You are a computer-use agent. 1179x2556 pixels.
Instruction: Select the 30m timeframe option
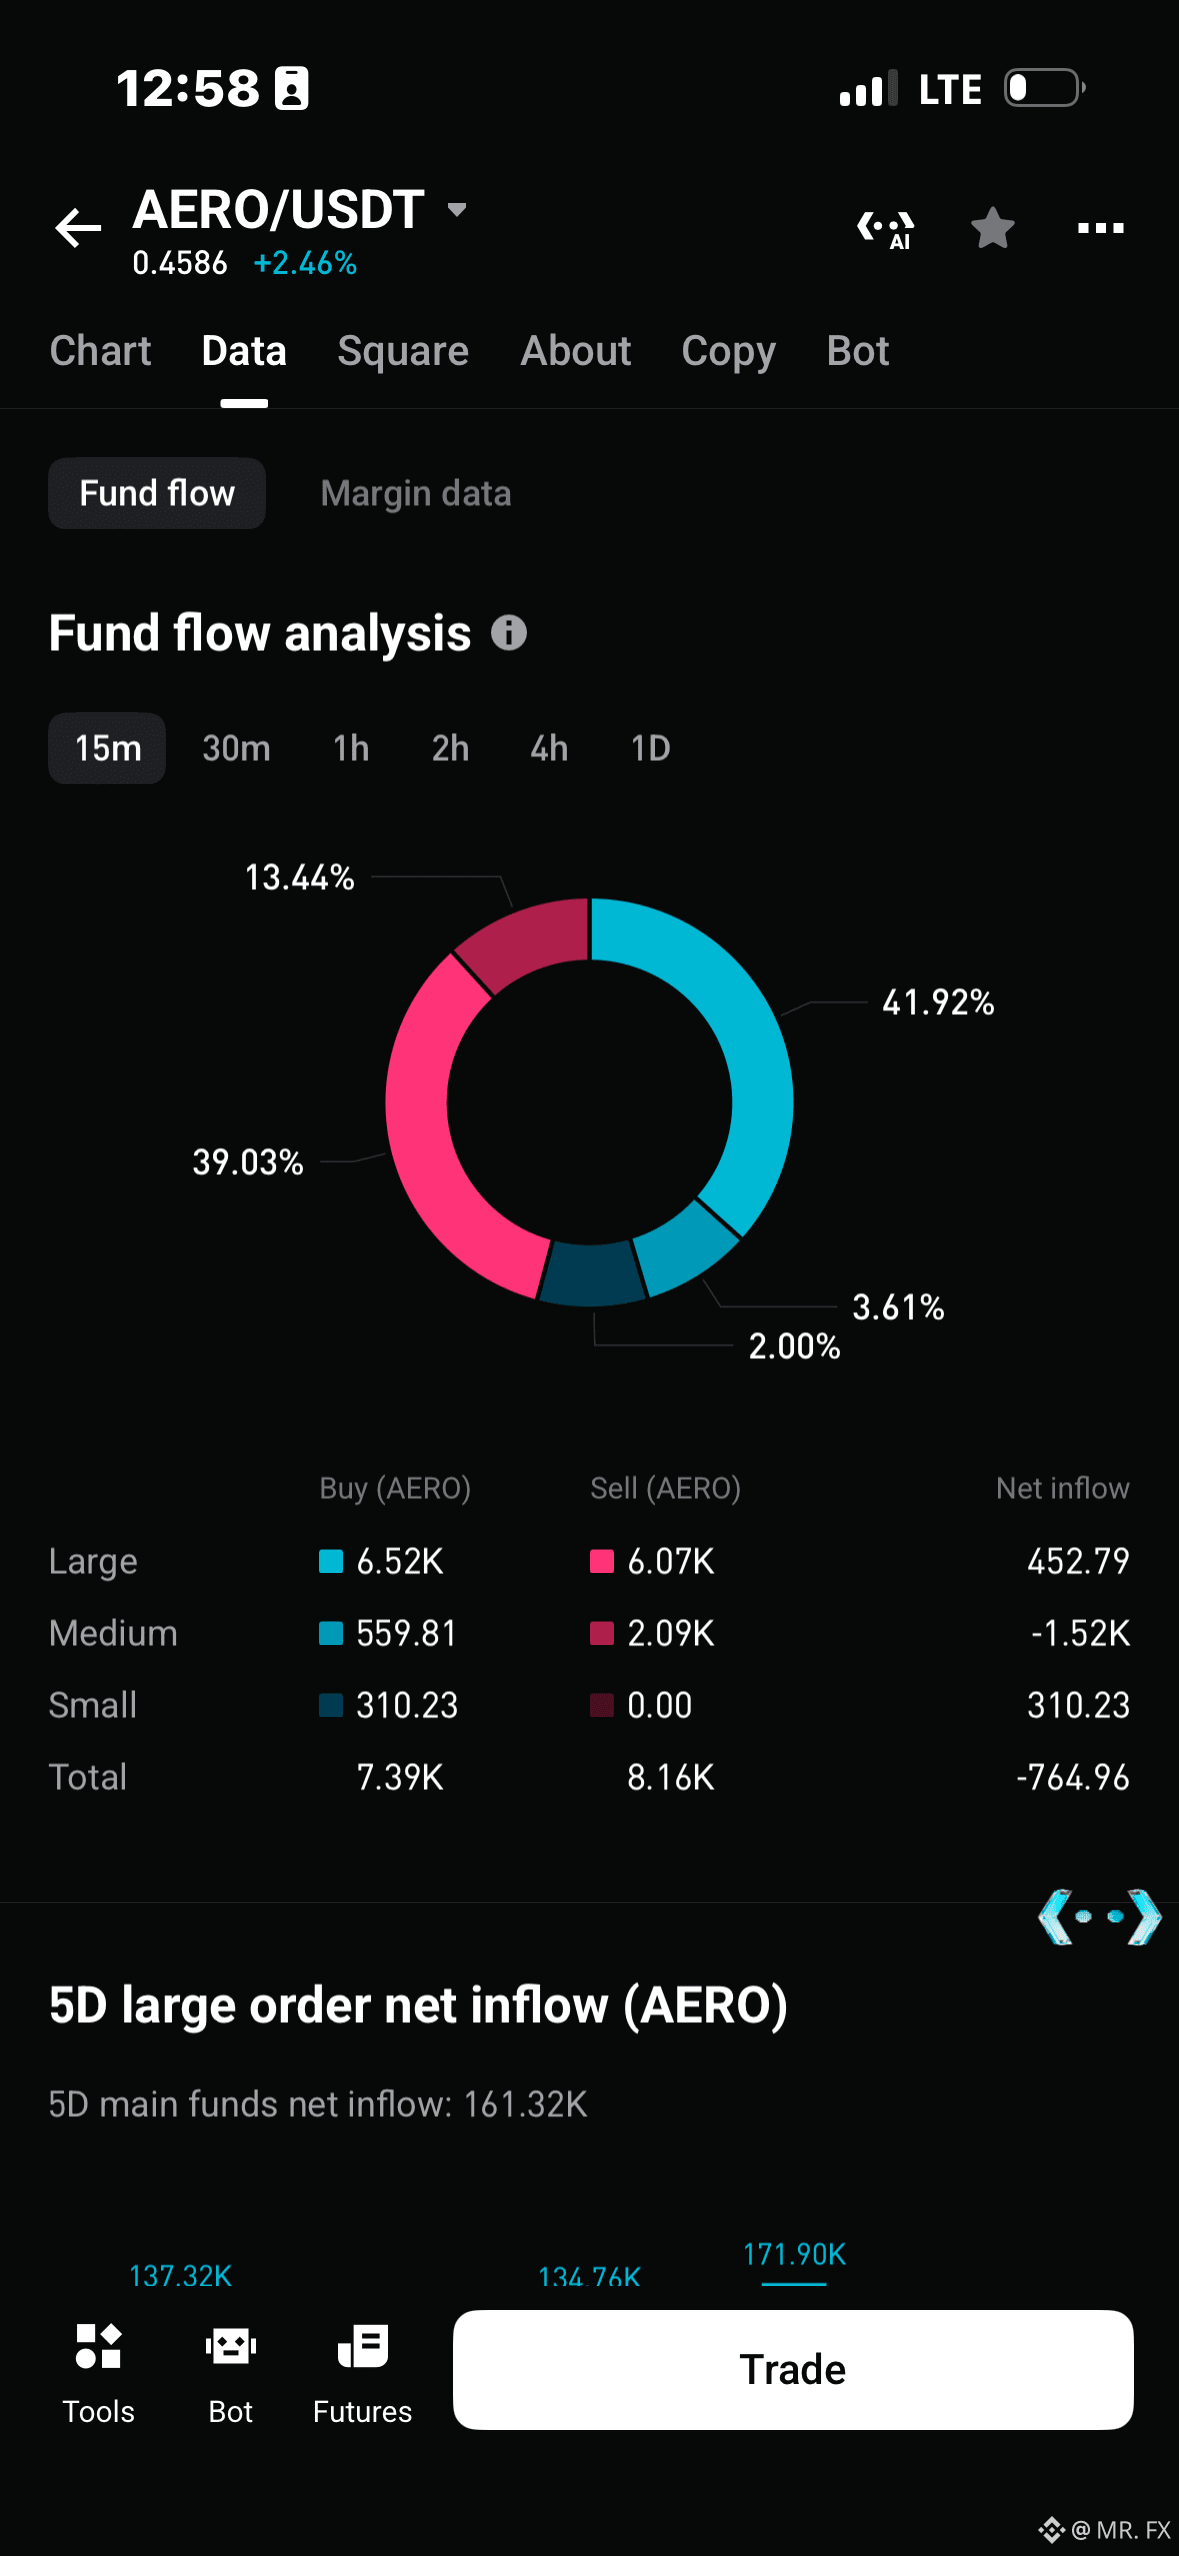point(236,748)
